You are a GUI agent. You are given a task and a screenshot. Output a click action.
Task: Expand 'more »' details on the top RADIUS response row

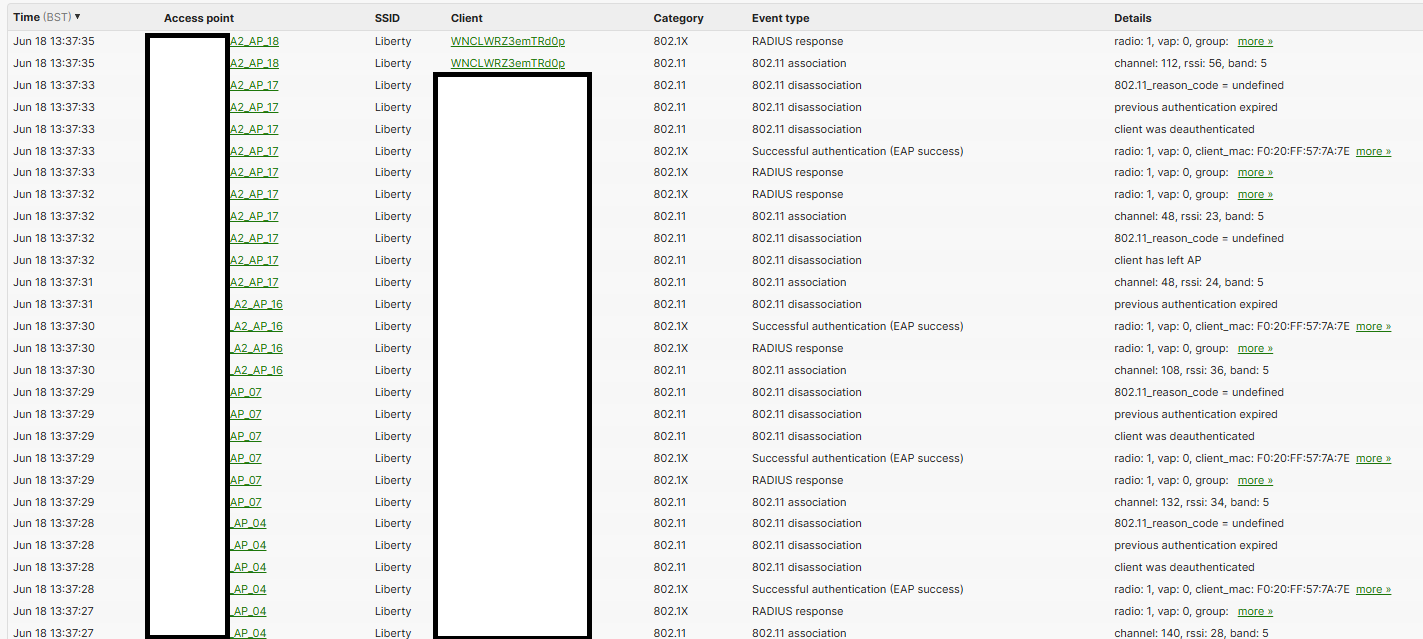tap(1255, 41)
